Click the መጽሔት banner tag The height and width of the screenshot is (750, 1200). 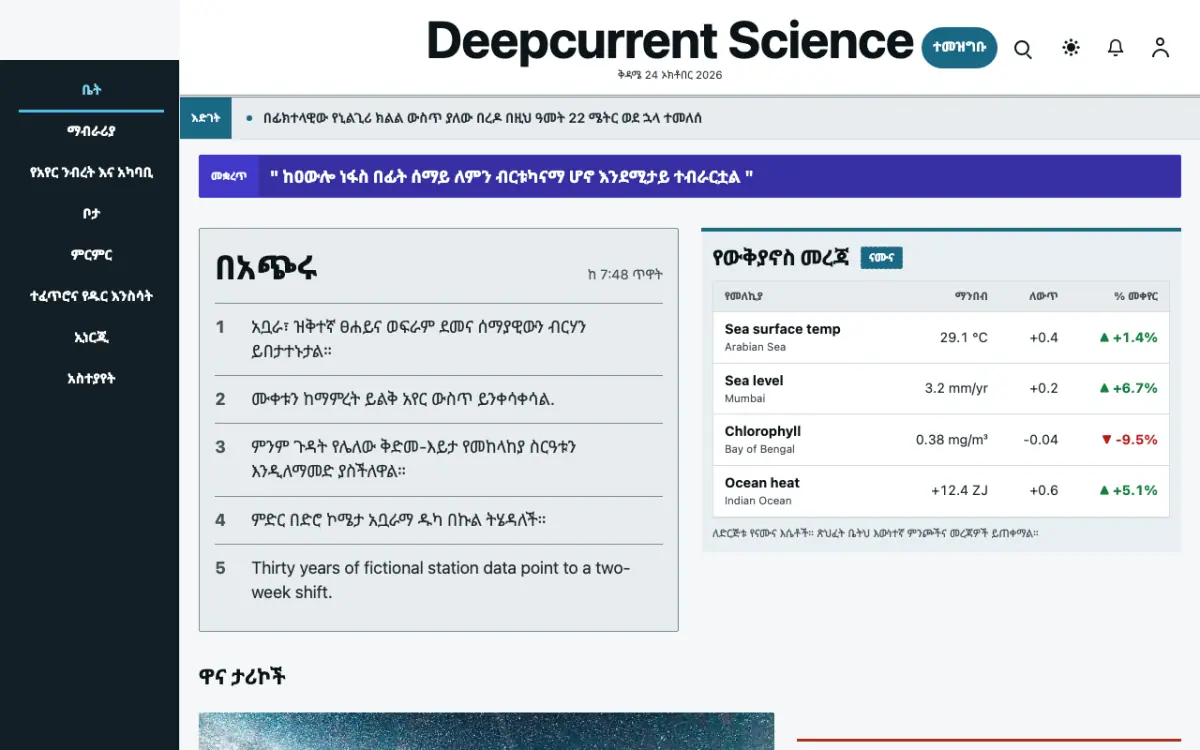click(x=229, y=176)
